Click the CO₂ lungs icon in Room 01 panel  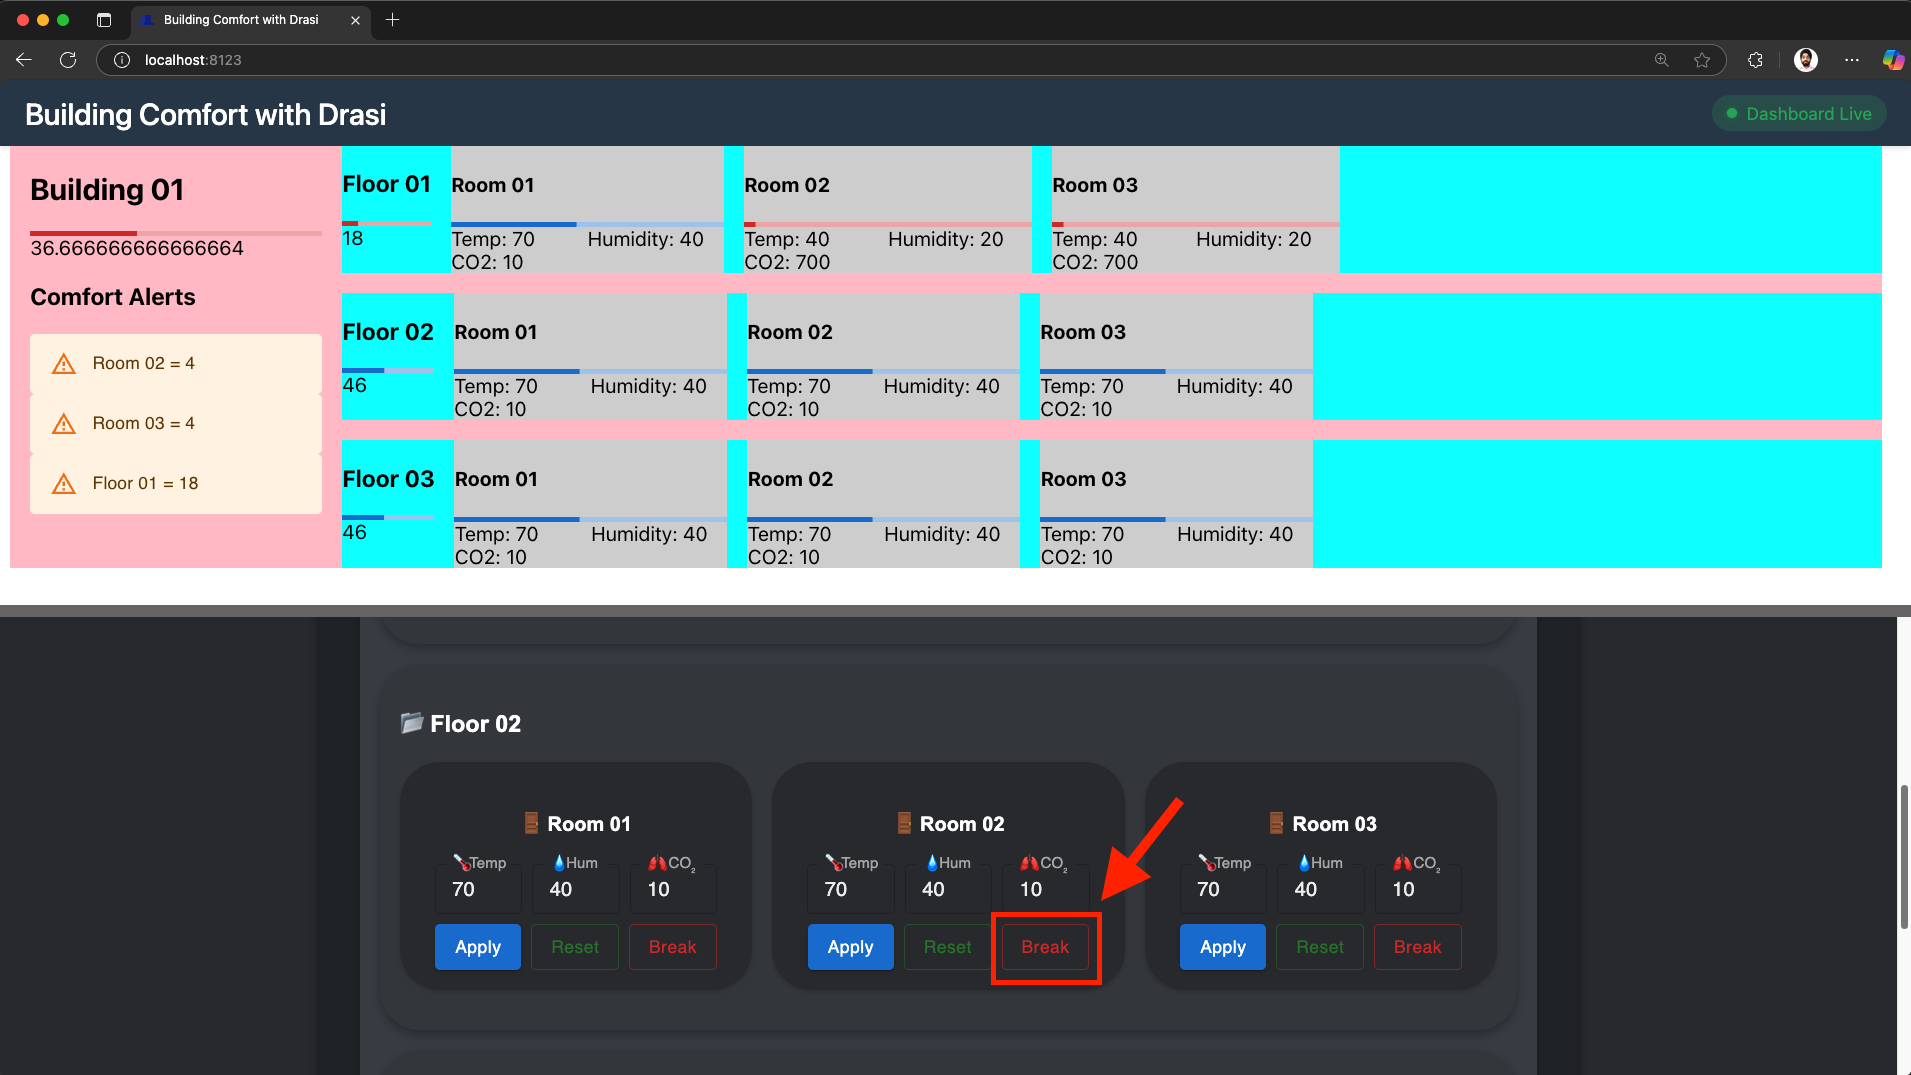click(x=658, y=862)
